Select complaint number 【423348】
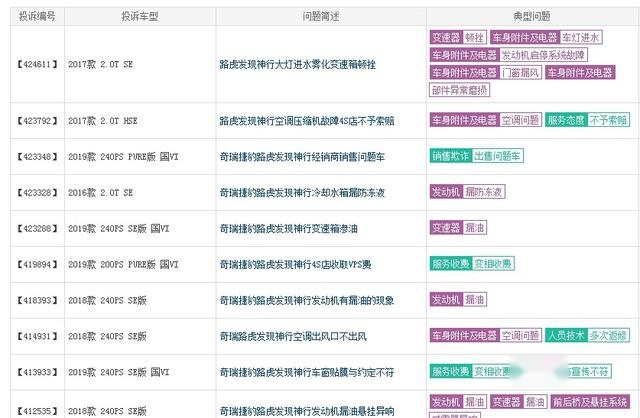640x418 pixels. coord(37,157)
